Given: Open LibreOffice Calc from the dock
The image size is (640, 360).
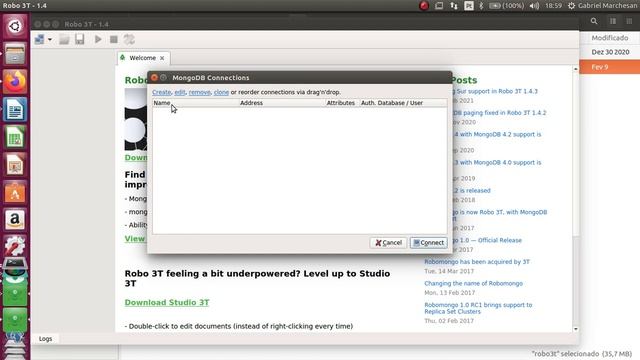Looking at the screenshot, I should [x=15, y=137].
